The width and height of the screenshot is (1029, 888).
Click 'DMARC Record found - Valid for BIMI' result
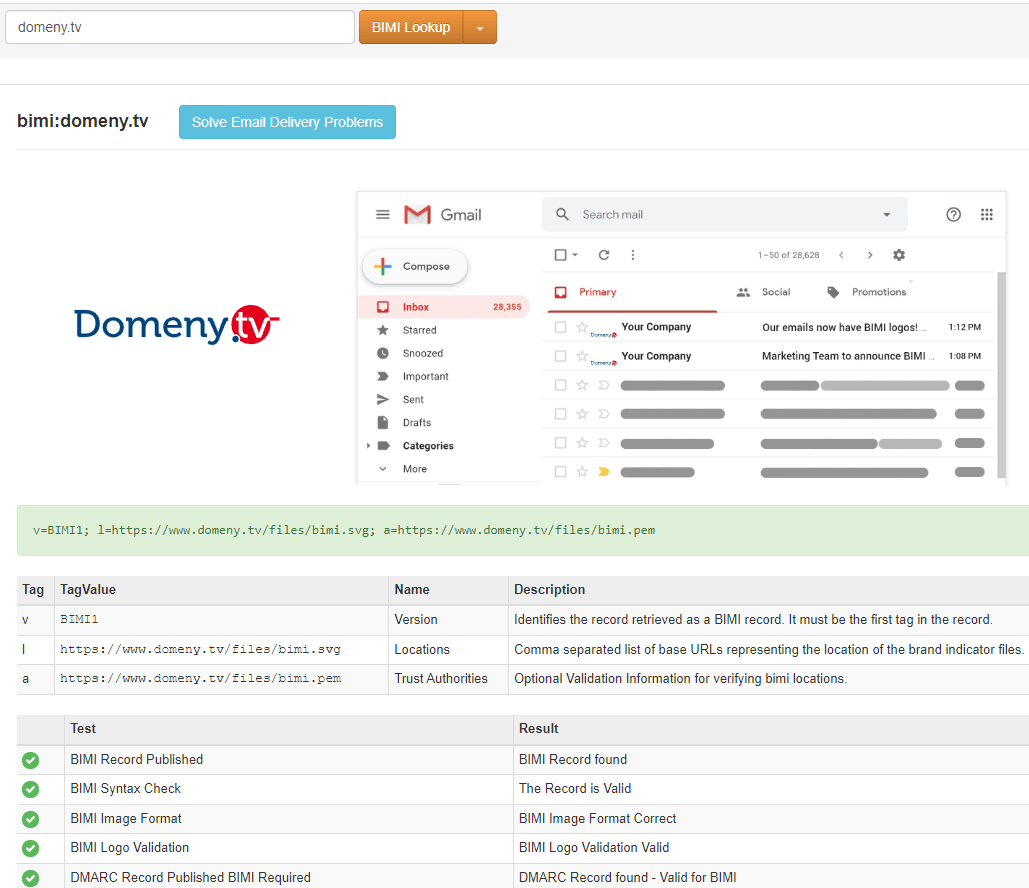pyautogui.click(x=627, y=877)
